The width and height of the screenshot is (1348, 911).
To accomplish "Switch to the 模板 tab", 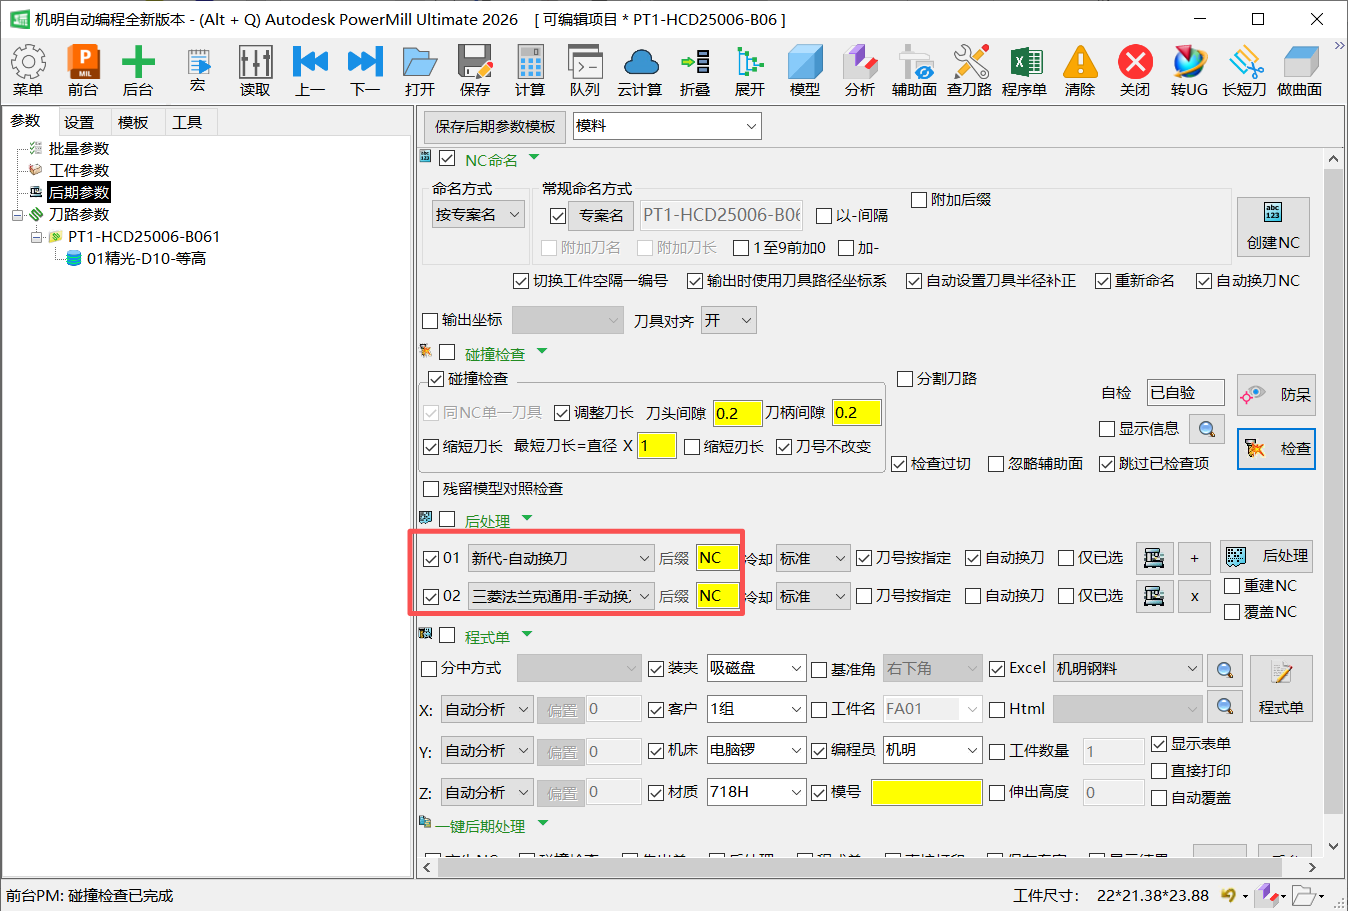I will click(x=133, y=122).
